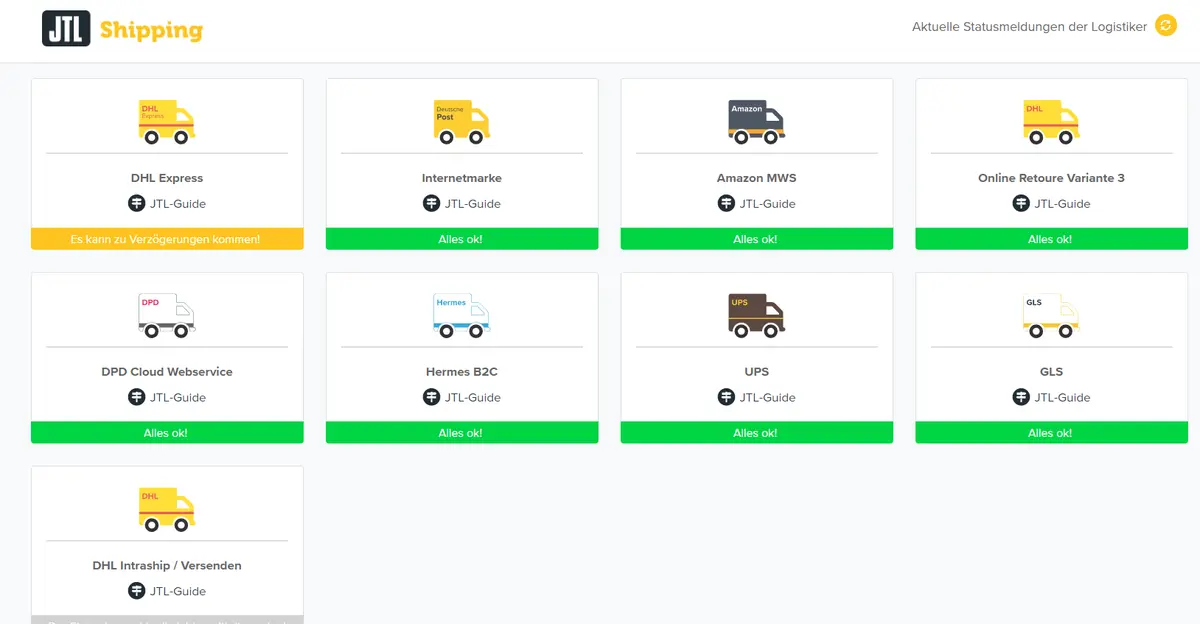Image resolution: width=1200 pixels, height=624 pixels.
Task: Click the Amazon truck icon
Action: click(757, 122)
